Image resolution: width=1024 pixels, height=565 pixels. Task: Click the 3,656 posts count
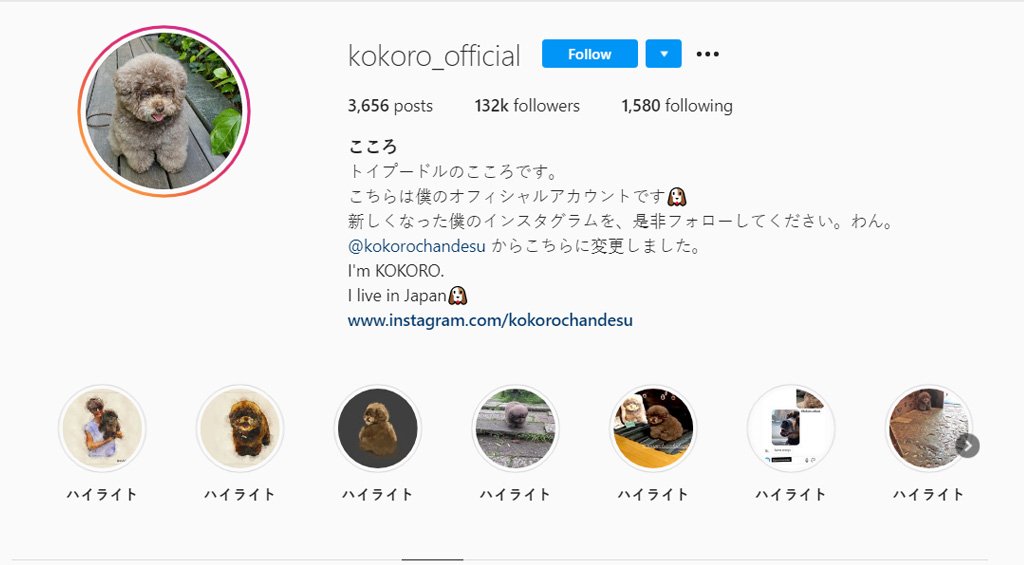(390, 106)
